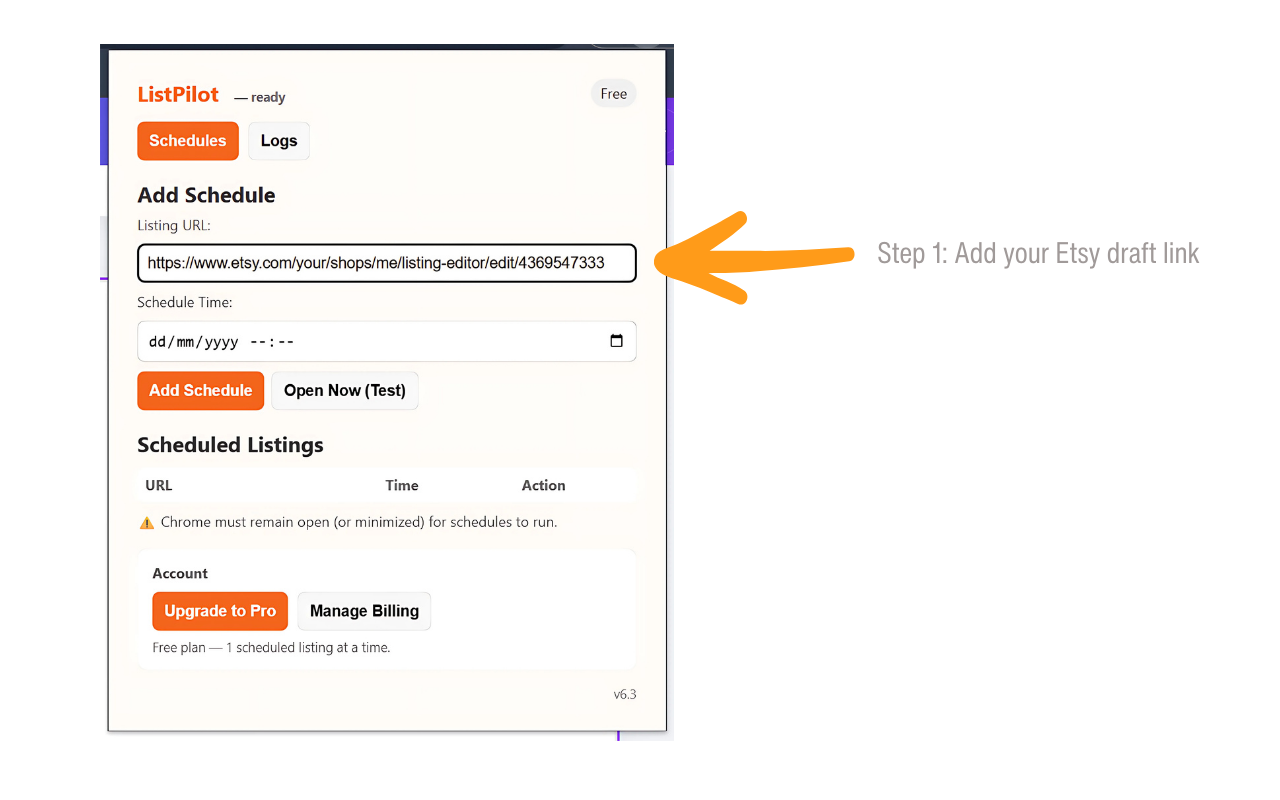Click the Add Schedule button
The image size is (1280, 800).
(x=201, y=391)
